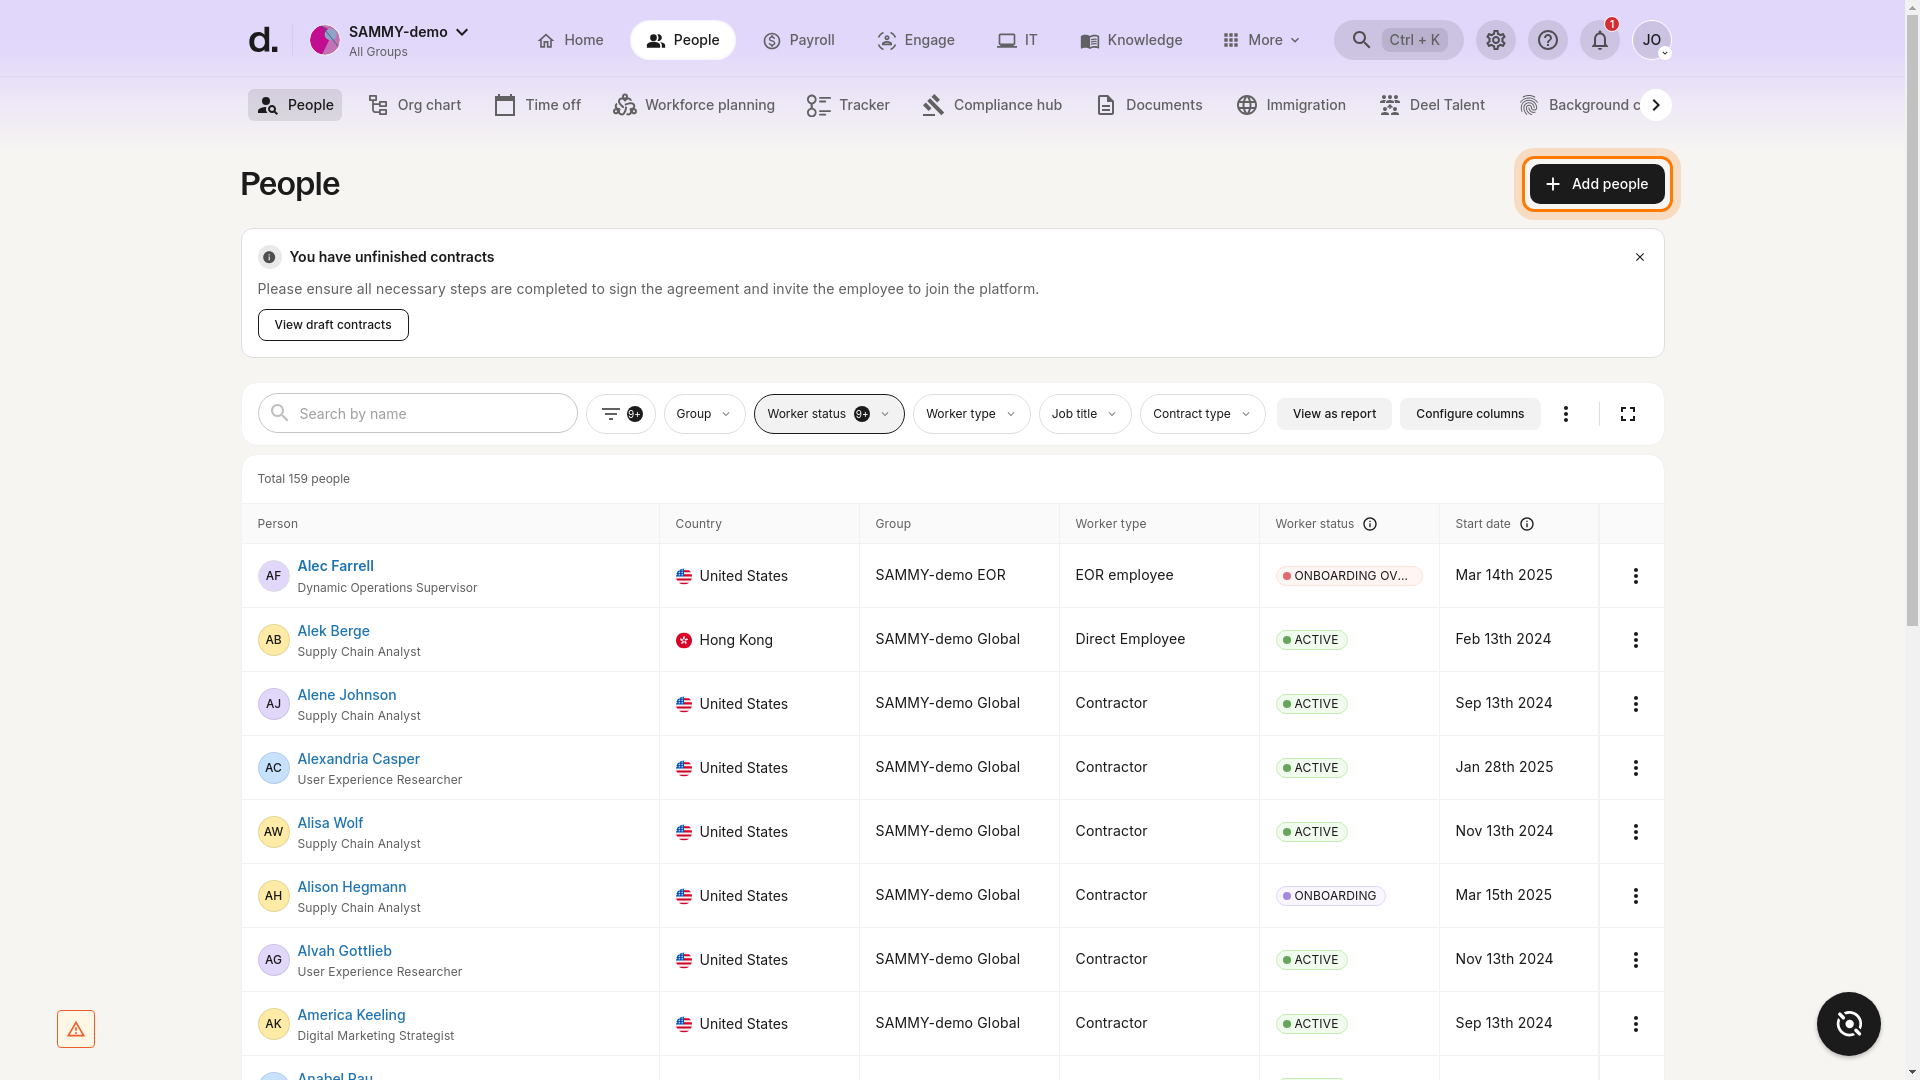This screenshot has width=1920, height=1080.
Task: Open the Immigration section
Action: coord(1291,104)
